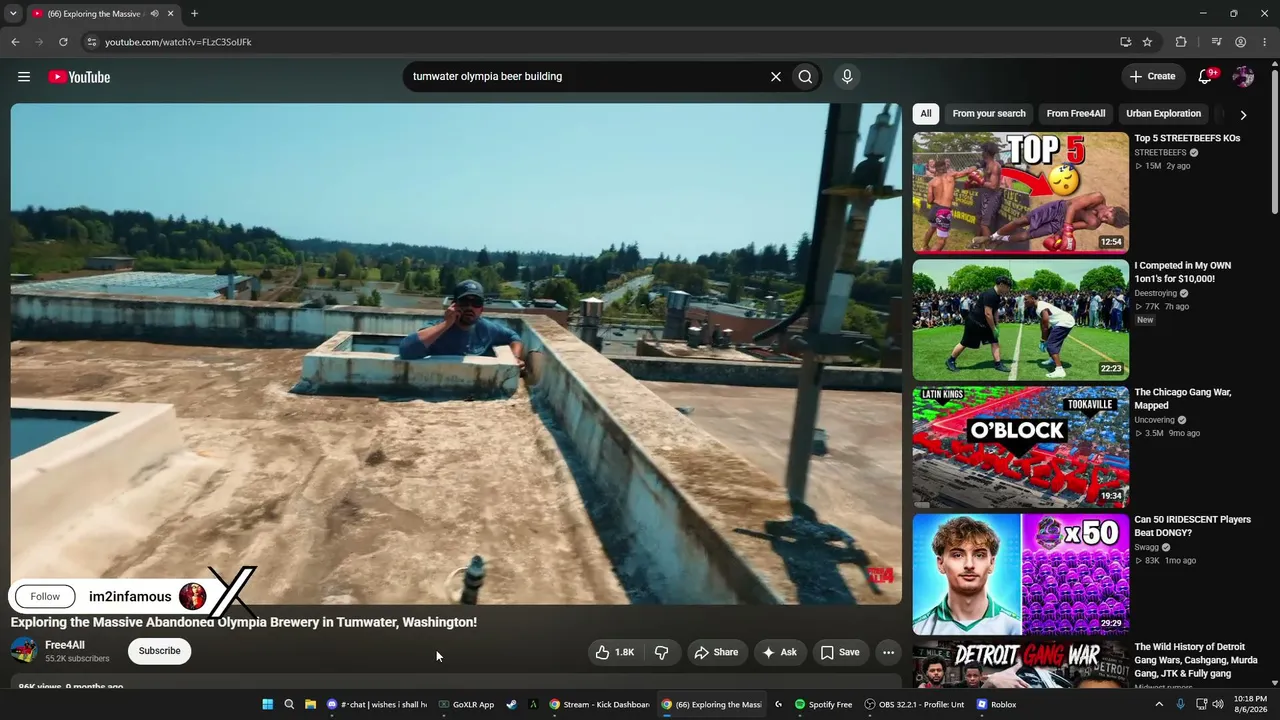The image size is (1280, 720).
Task: Show hidden system tray icons
Action: 1159,704
